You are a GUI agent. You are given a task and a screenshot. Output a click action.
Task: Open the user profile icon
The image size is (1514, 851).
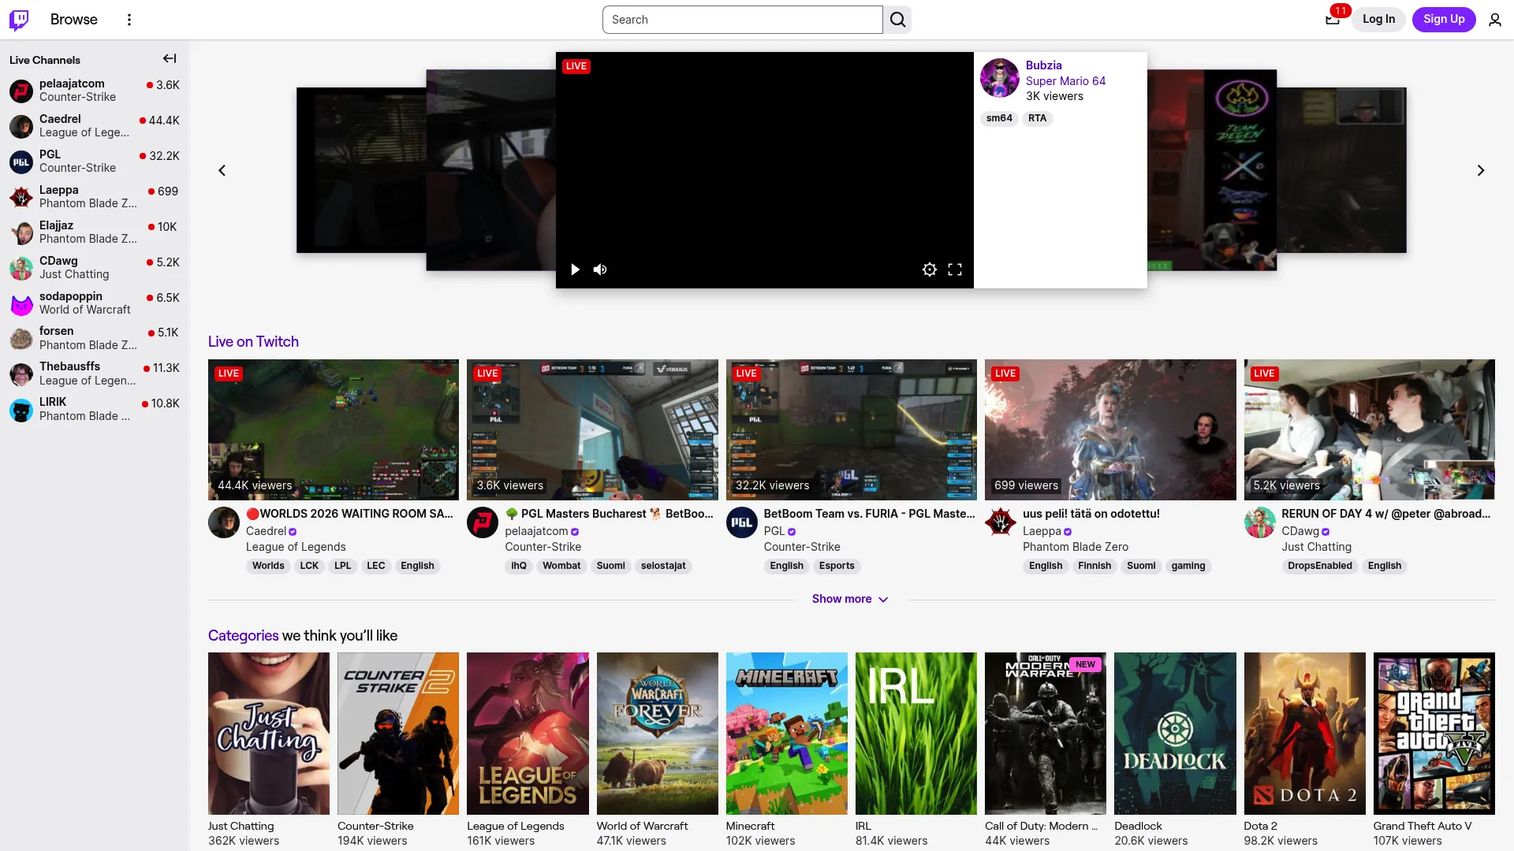[1495, 19]
